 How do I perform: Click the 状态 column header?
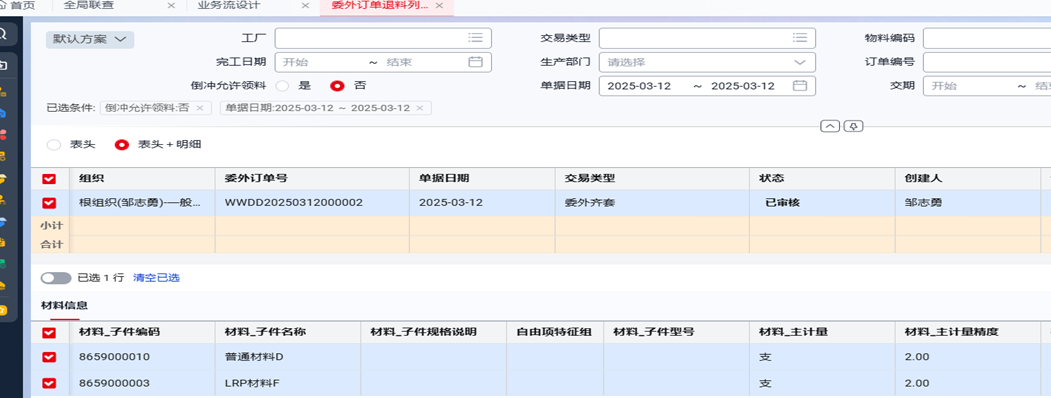822,179
